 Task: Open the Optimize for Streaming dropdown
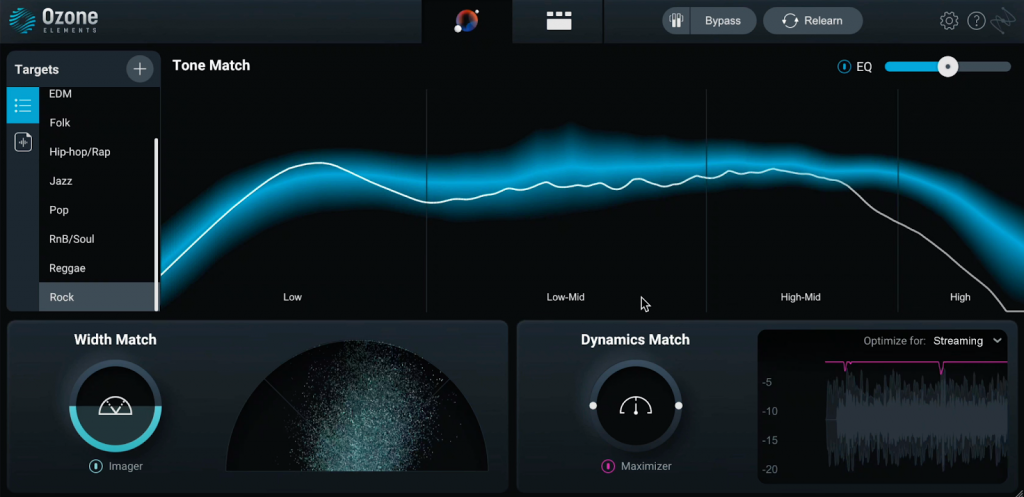(967, 341)
